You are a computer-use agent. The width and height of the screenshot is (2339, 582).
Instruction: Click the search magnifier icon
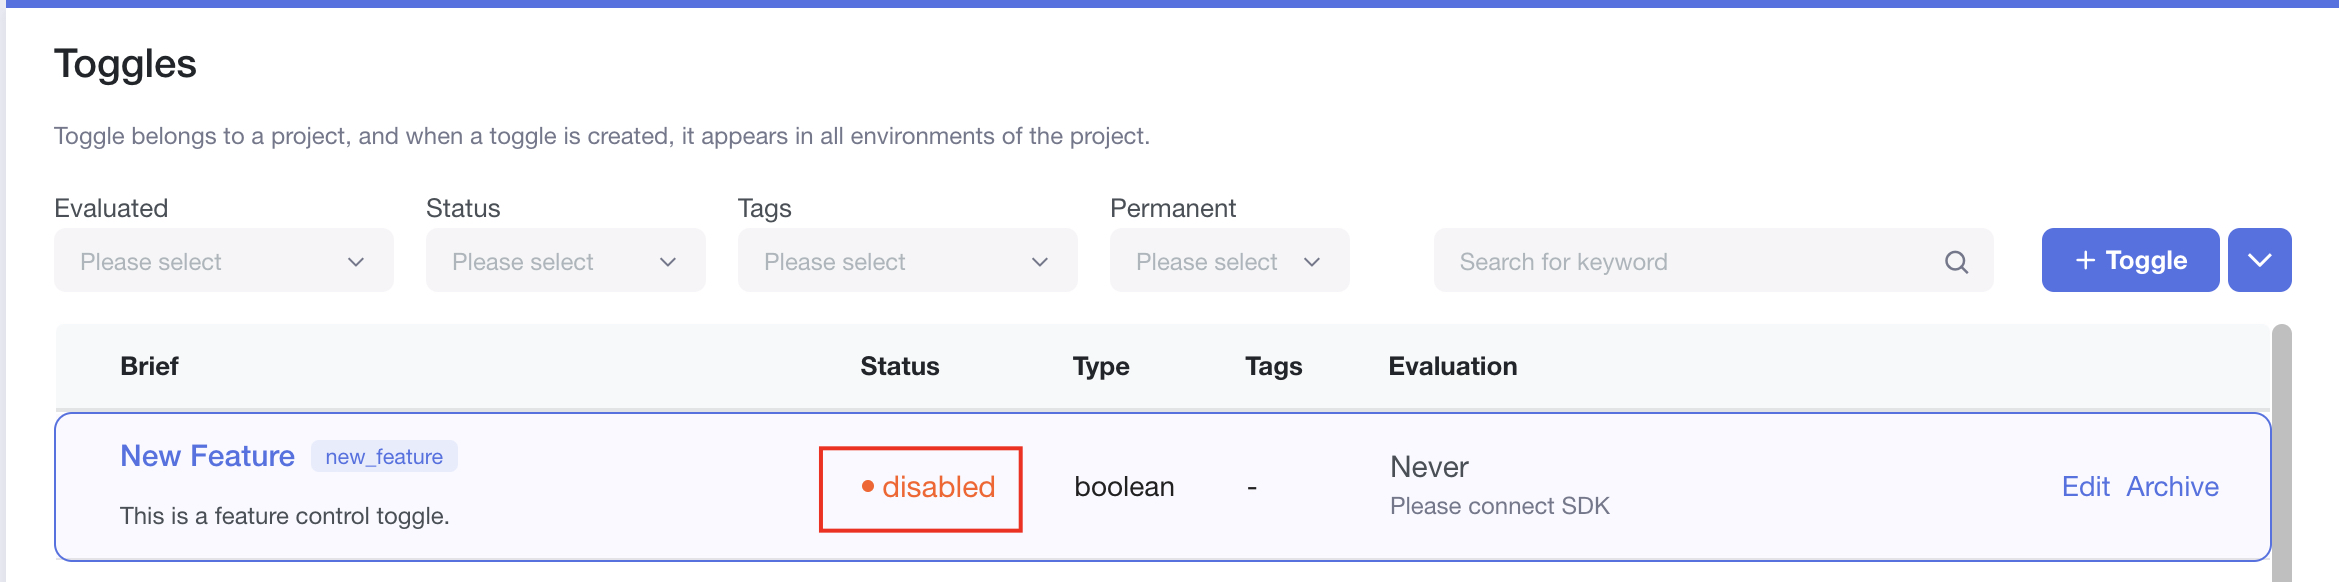pyautogui.click(x=1956, y=262)
